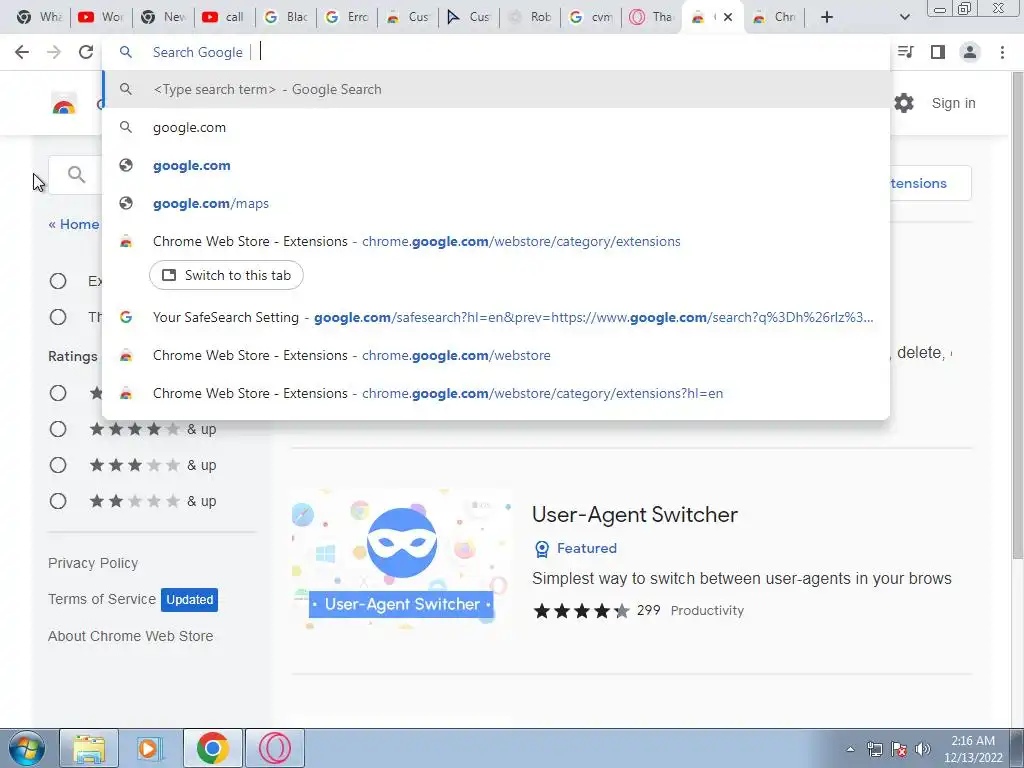Open the Chrome three-dot menu
The image size is (1024, 768).
pos(1002,52)
